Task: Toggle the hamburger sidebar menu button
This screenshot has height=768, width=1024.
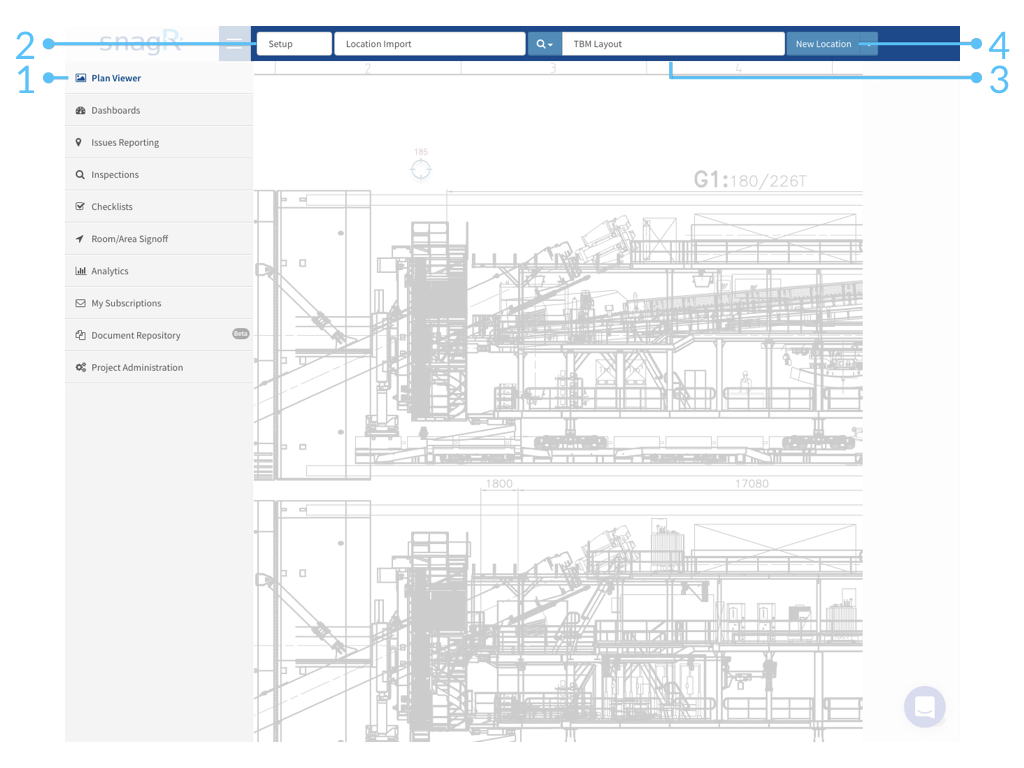Action: (x=234, y=44)
